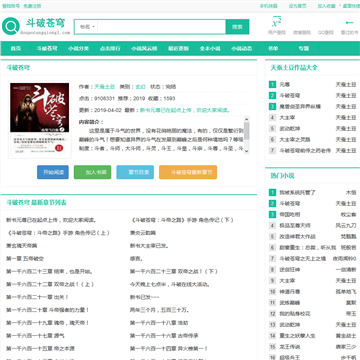Click the 加入收藏 link in top bar
Screen dimensions: 360x360
pos(326,6)
